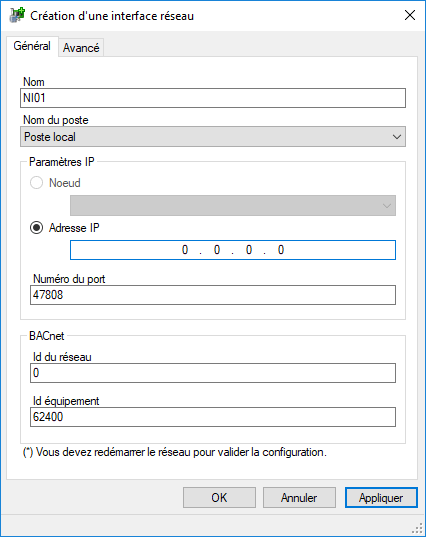Select the Adresse IP radio option
This screenshot has width=426, height=537.
(x=36, y=228)
